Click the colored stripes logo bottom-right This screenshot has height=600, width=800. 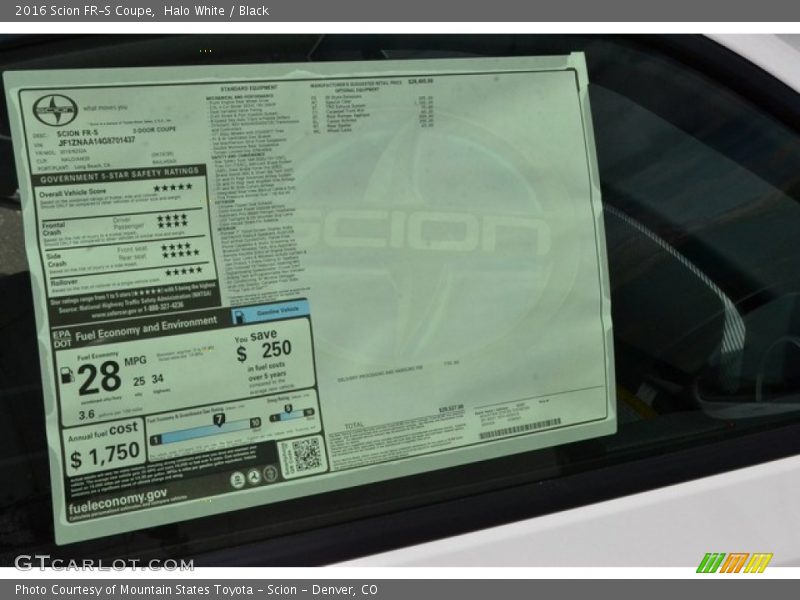click(x=733, y=562)
